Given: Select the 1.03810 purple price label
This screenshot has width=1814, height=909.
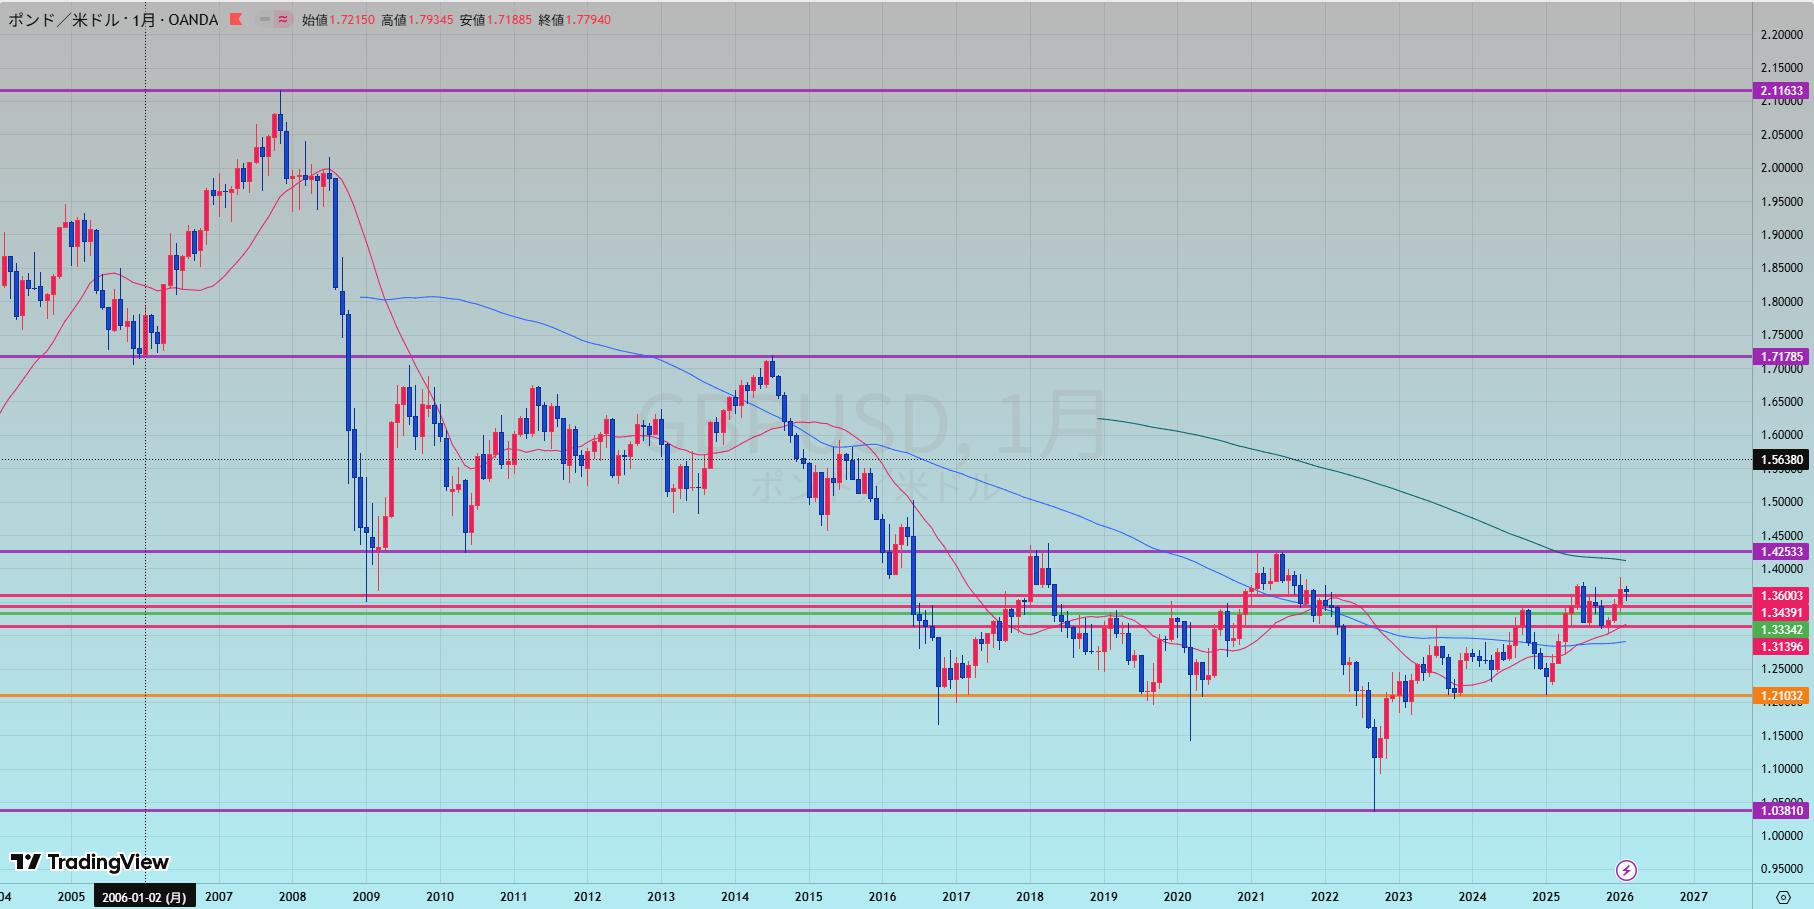Looking at the screenshot, I should 1781,810.
